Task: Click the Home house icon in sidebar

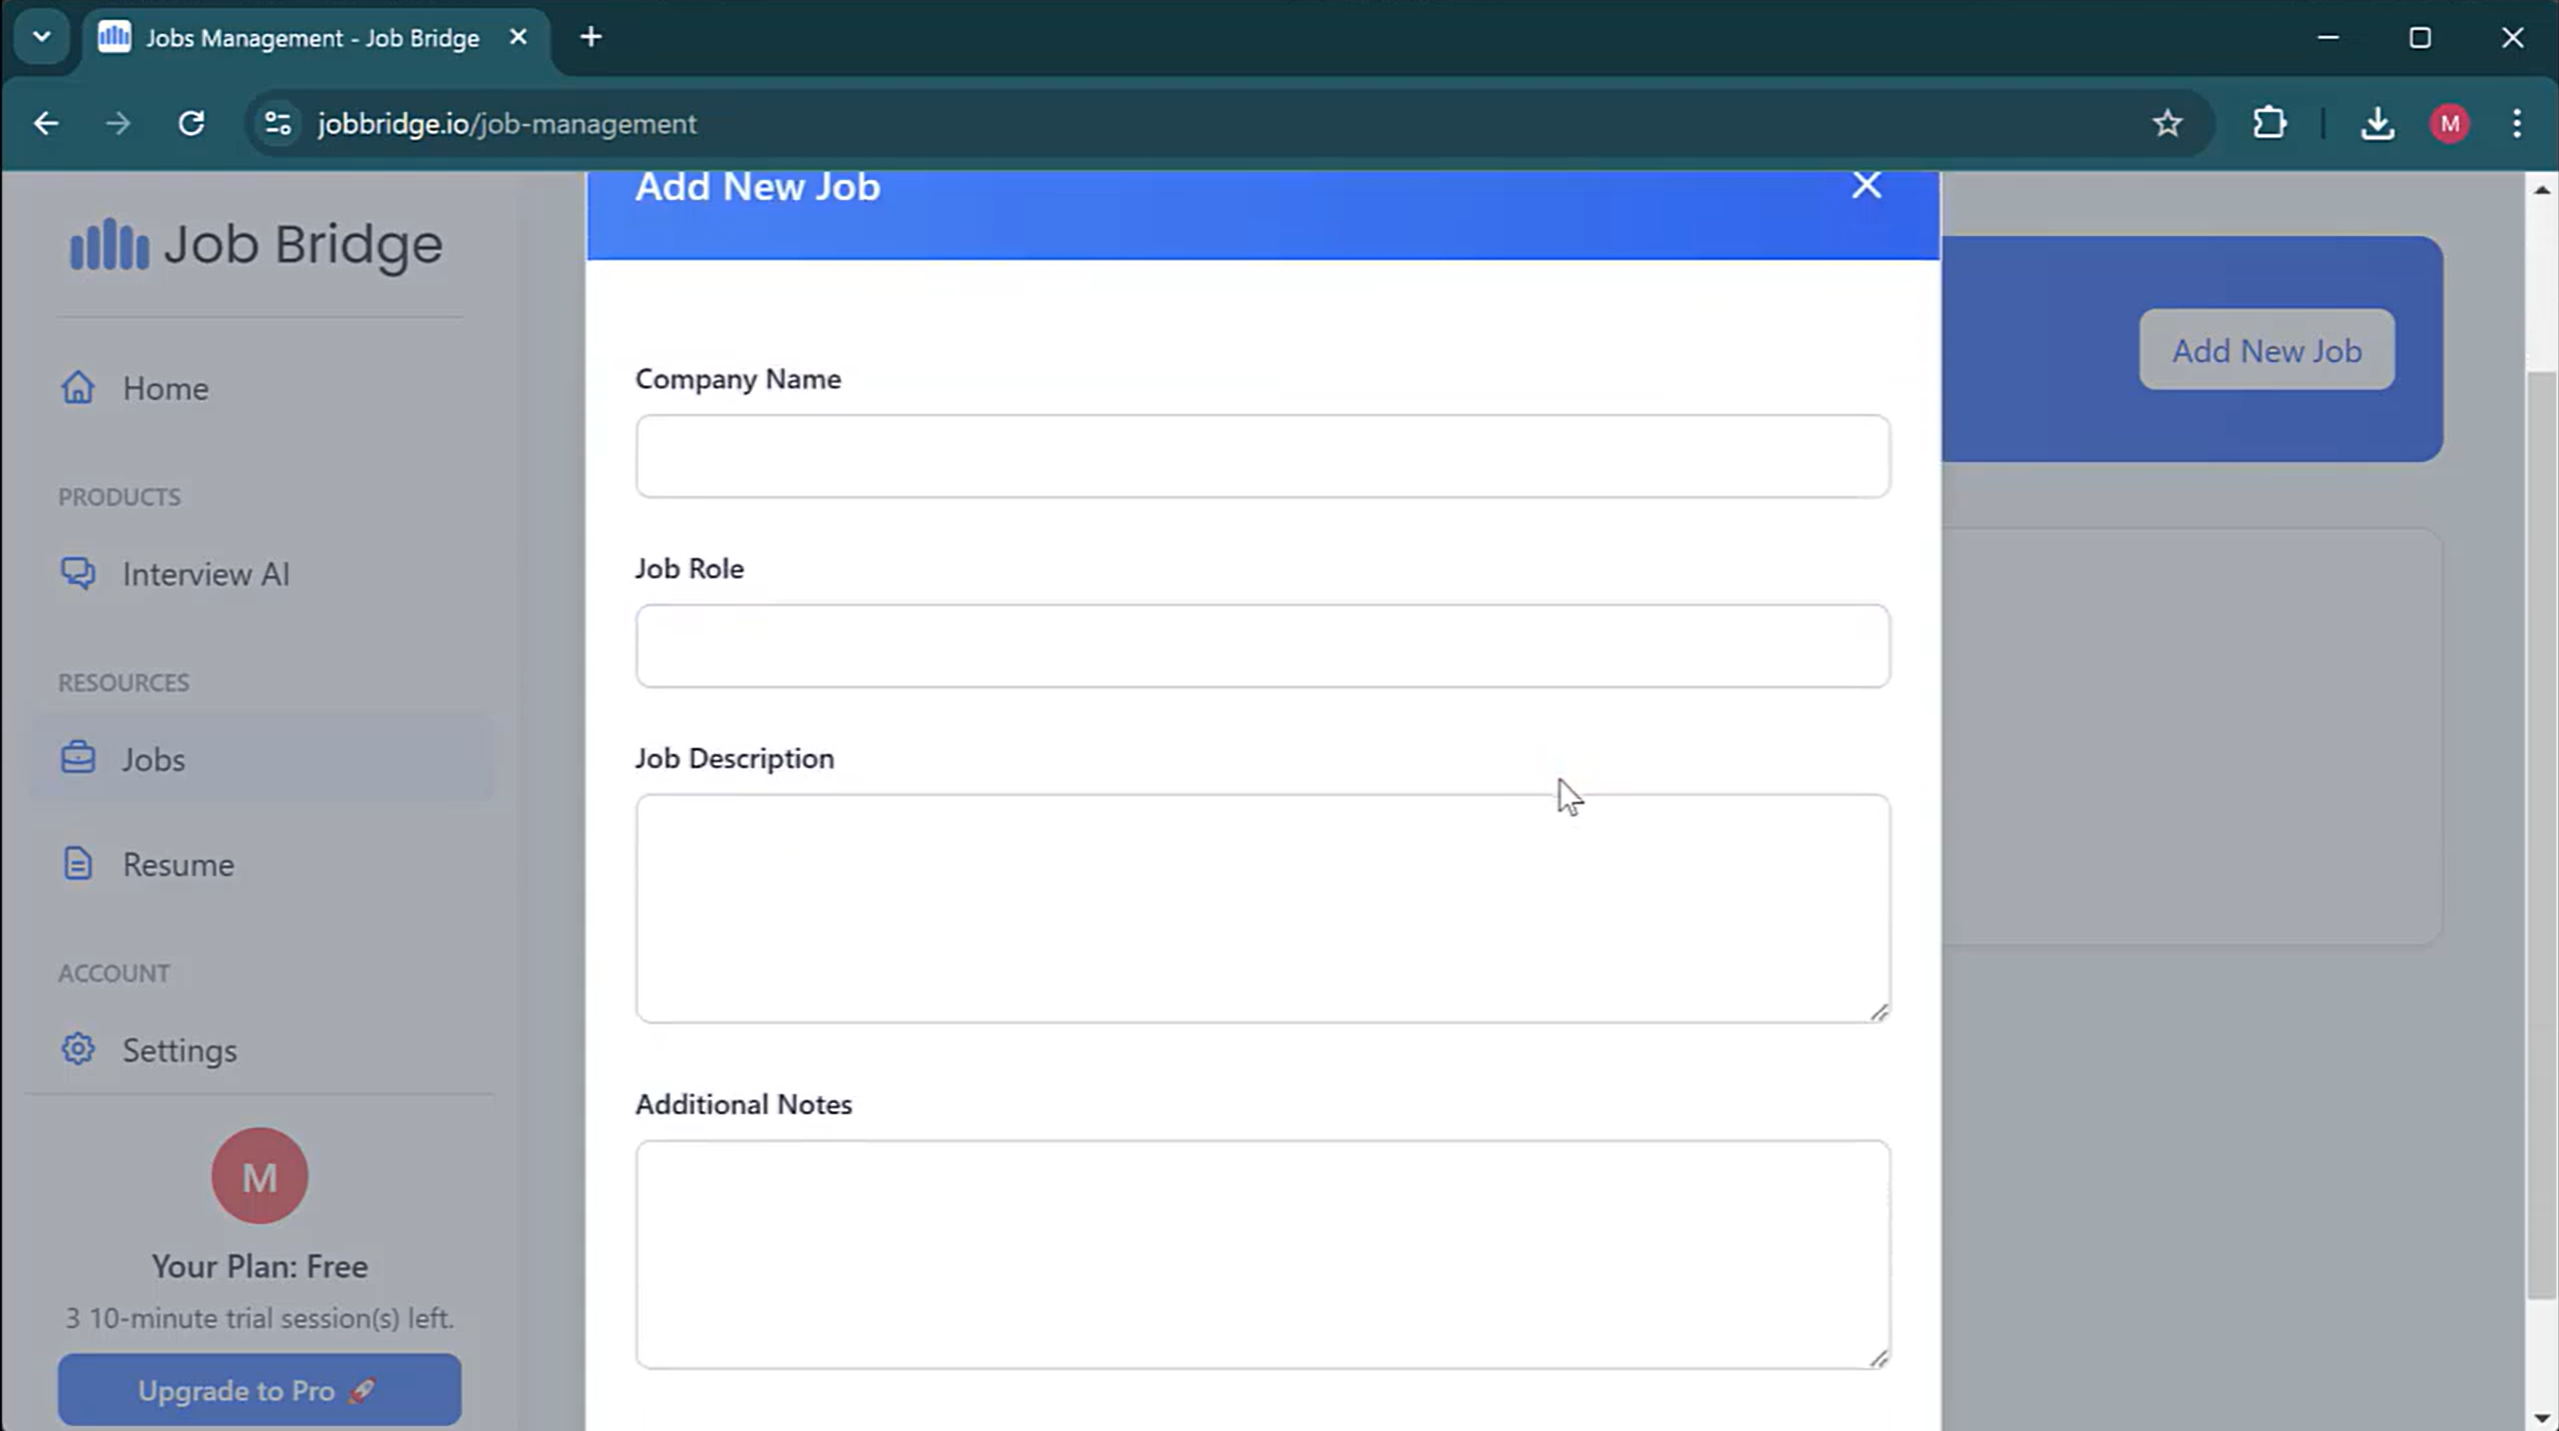Action: coord(78,388)
